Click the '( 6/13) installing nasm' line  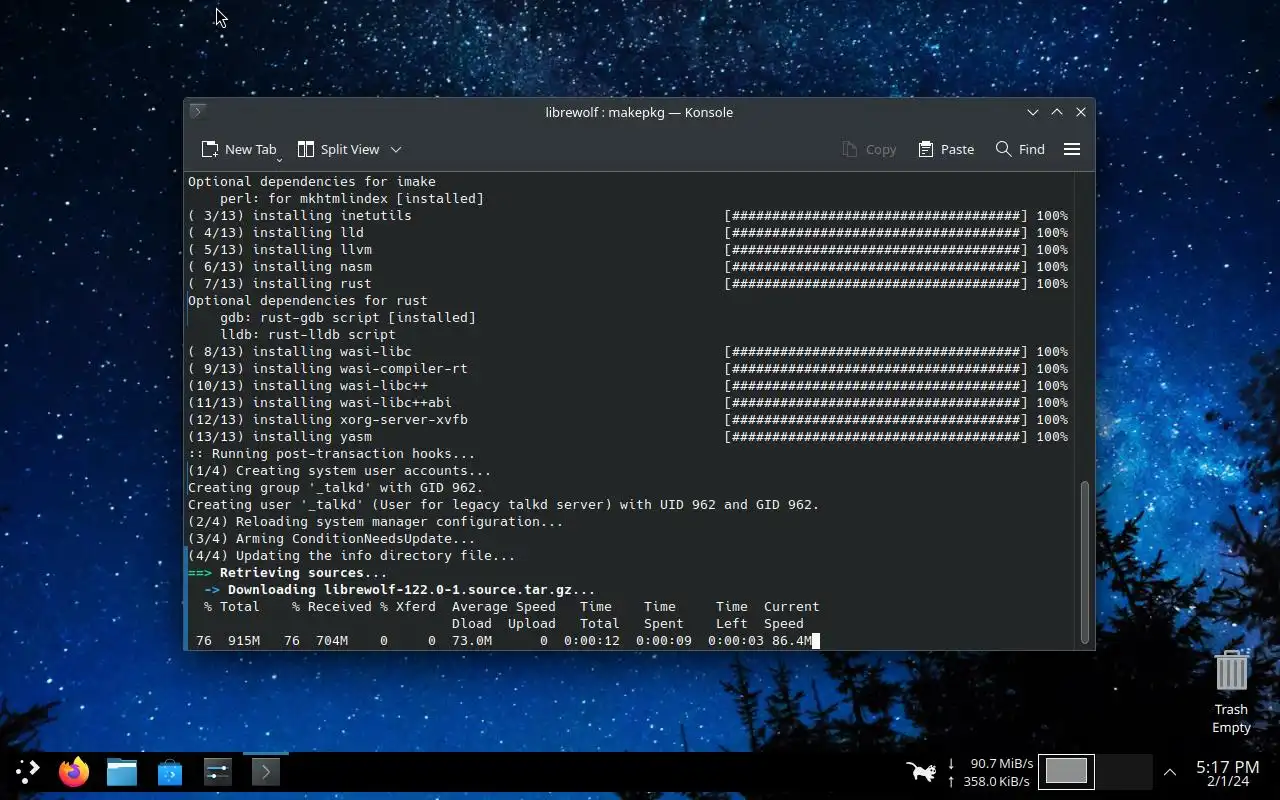pos(280,267)
